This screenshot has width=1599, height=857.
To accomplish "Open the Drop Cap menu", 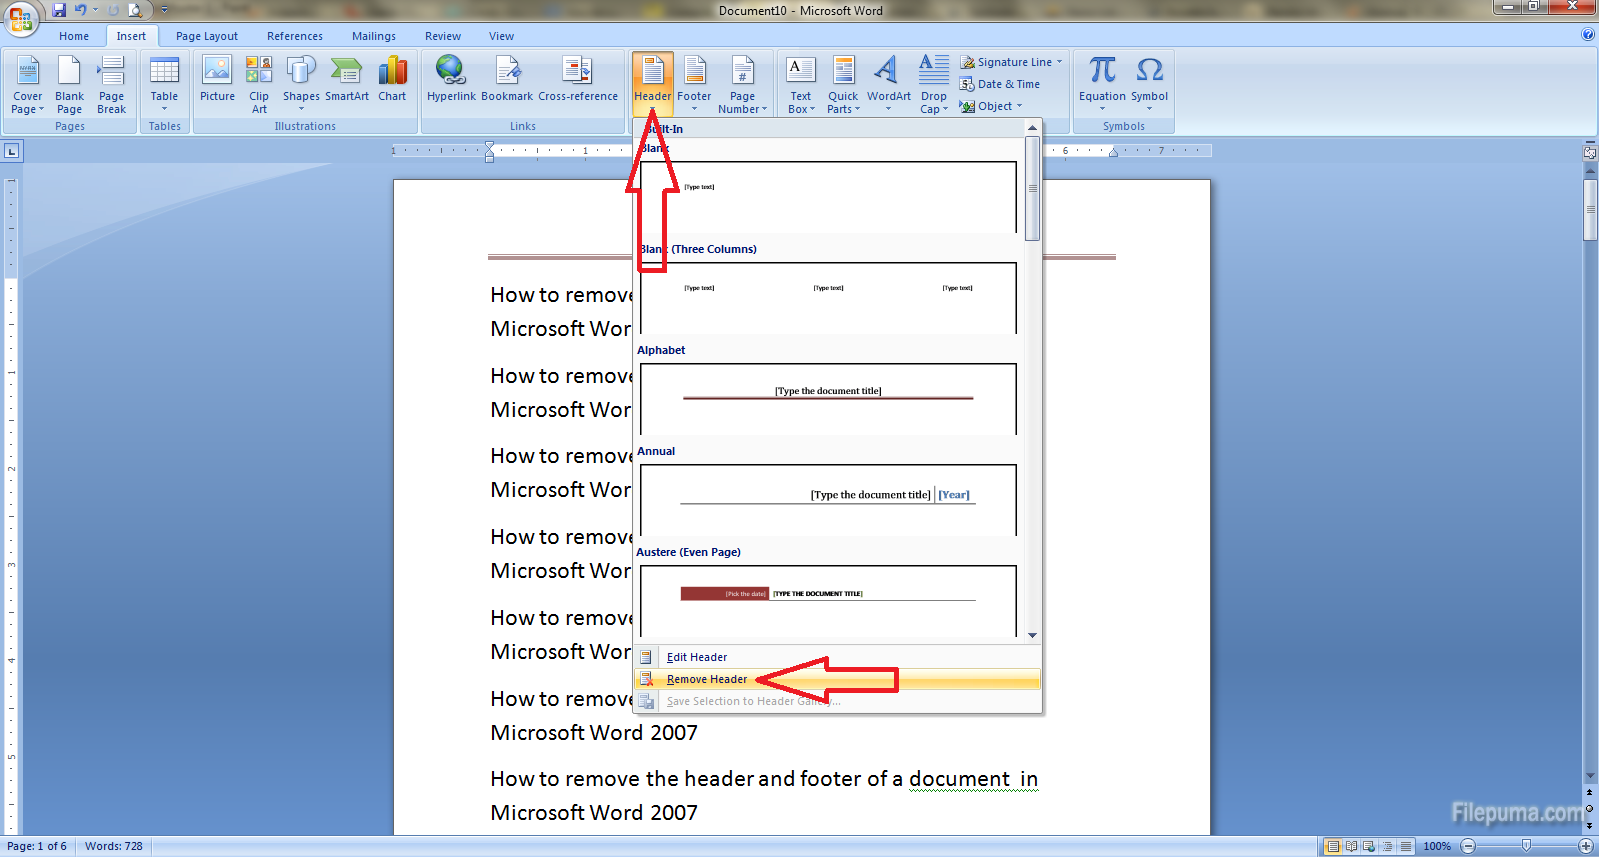I will click(x=934, y=85).
